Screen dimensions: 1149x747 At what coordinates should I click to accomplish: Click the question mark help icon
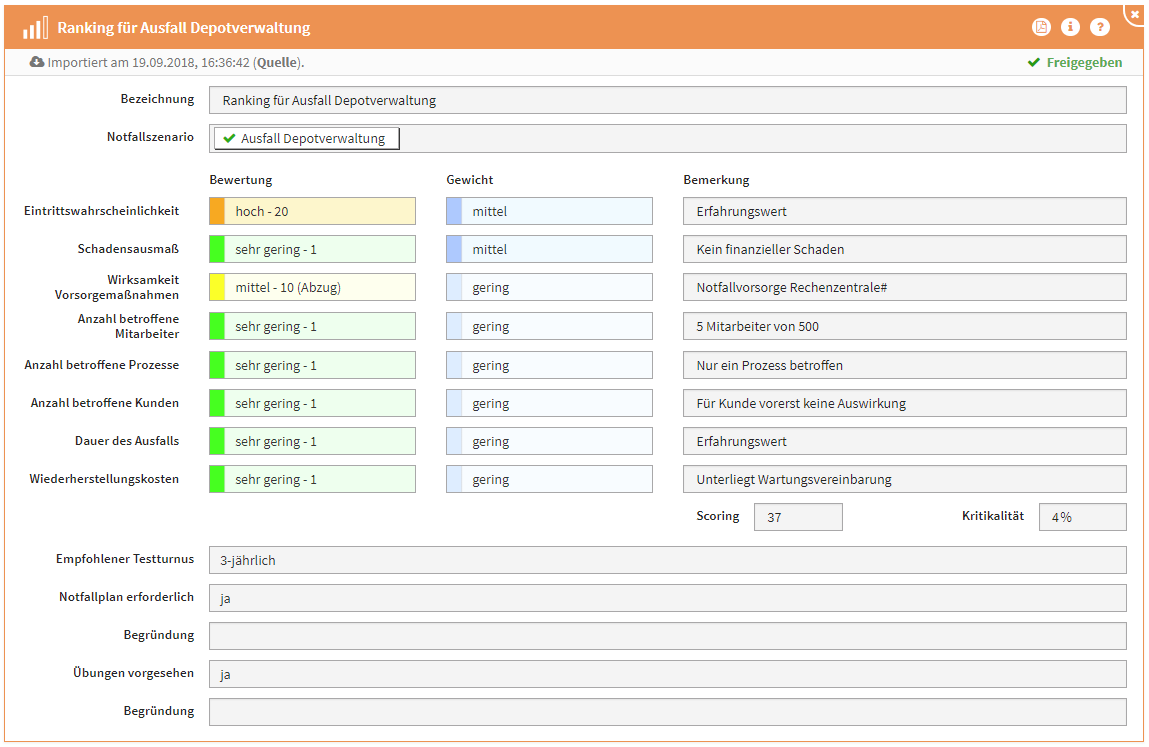1100,28
